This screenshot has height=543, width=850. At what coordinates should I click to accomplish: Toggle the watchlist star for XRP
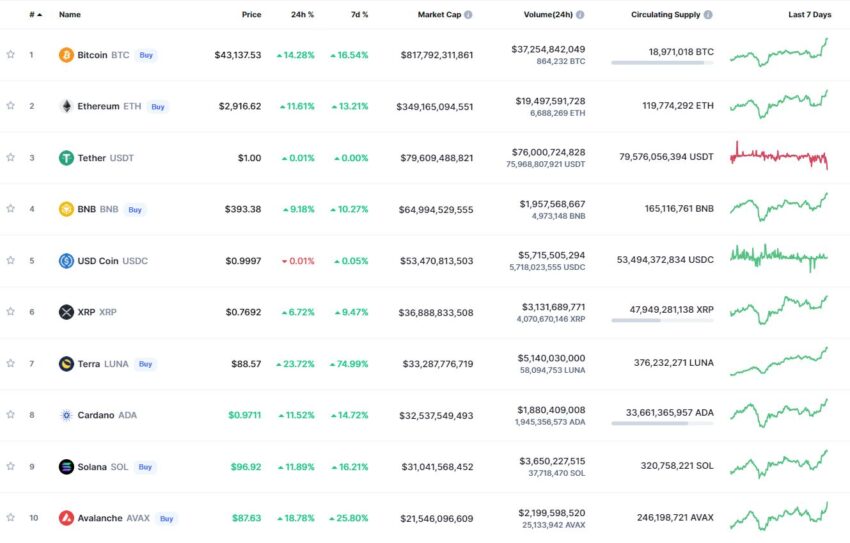[x=10, y=312]
